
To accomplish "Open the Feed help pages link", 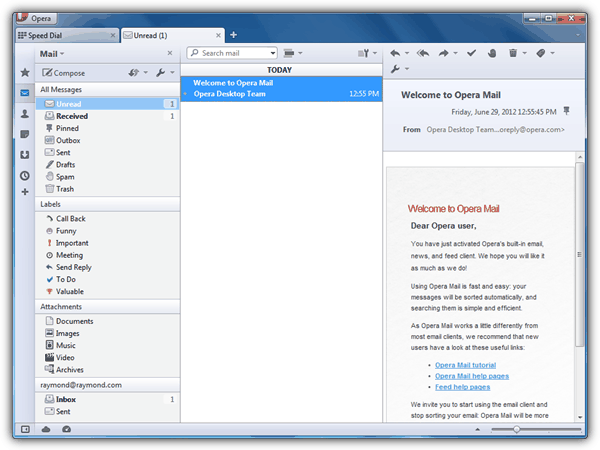I will pos(462,387).
